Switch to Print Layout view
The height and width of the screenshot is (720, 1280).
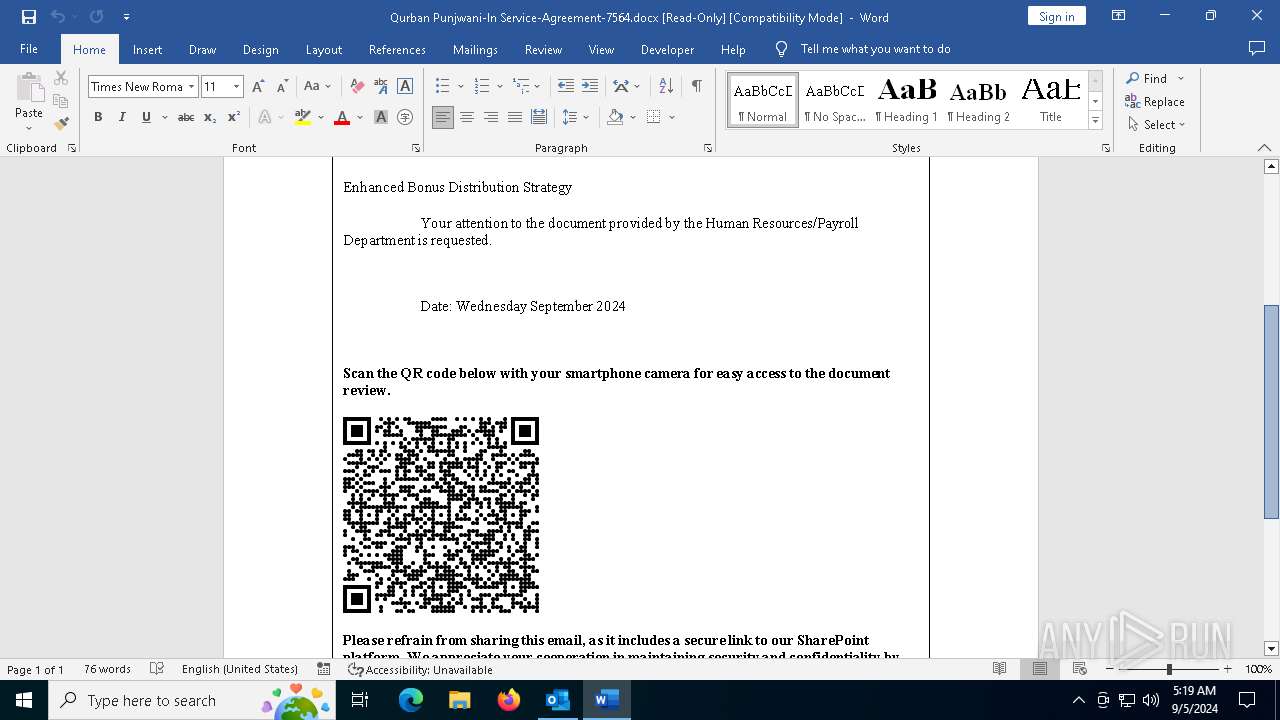[1040, 669]
